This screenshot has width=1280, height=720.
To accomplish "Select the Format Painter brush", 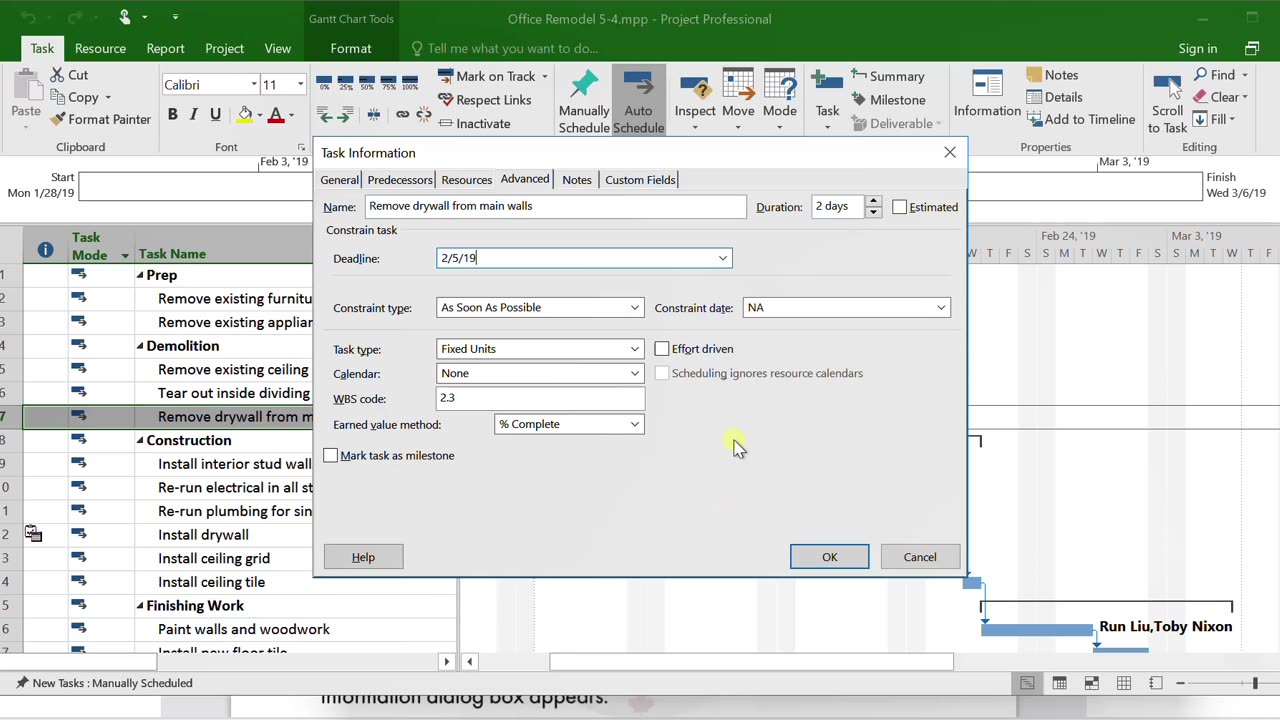I will point(58,119).
